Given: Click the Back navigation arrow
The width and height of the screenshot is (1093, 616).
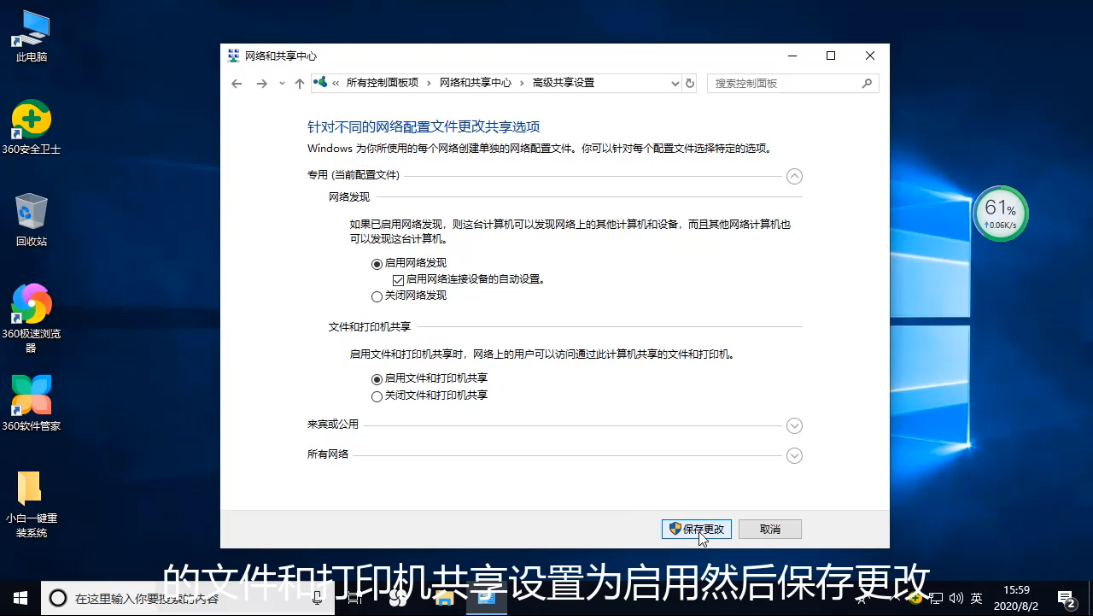Looking at the screenshot, I should [237, 84].
